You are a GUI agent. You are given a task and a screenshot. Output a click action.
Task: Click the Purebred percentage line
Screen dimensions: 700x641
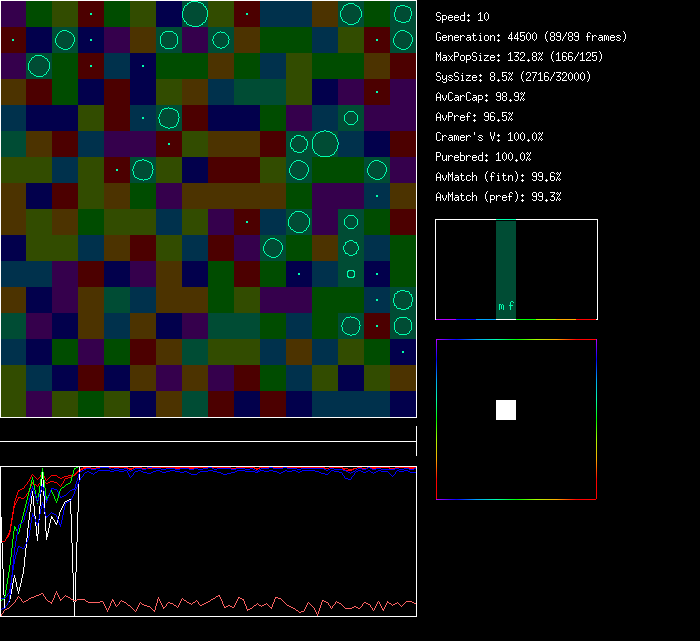[483, 157]
